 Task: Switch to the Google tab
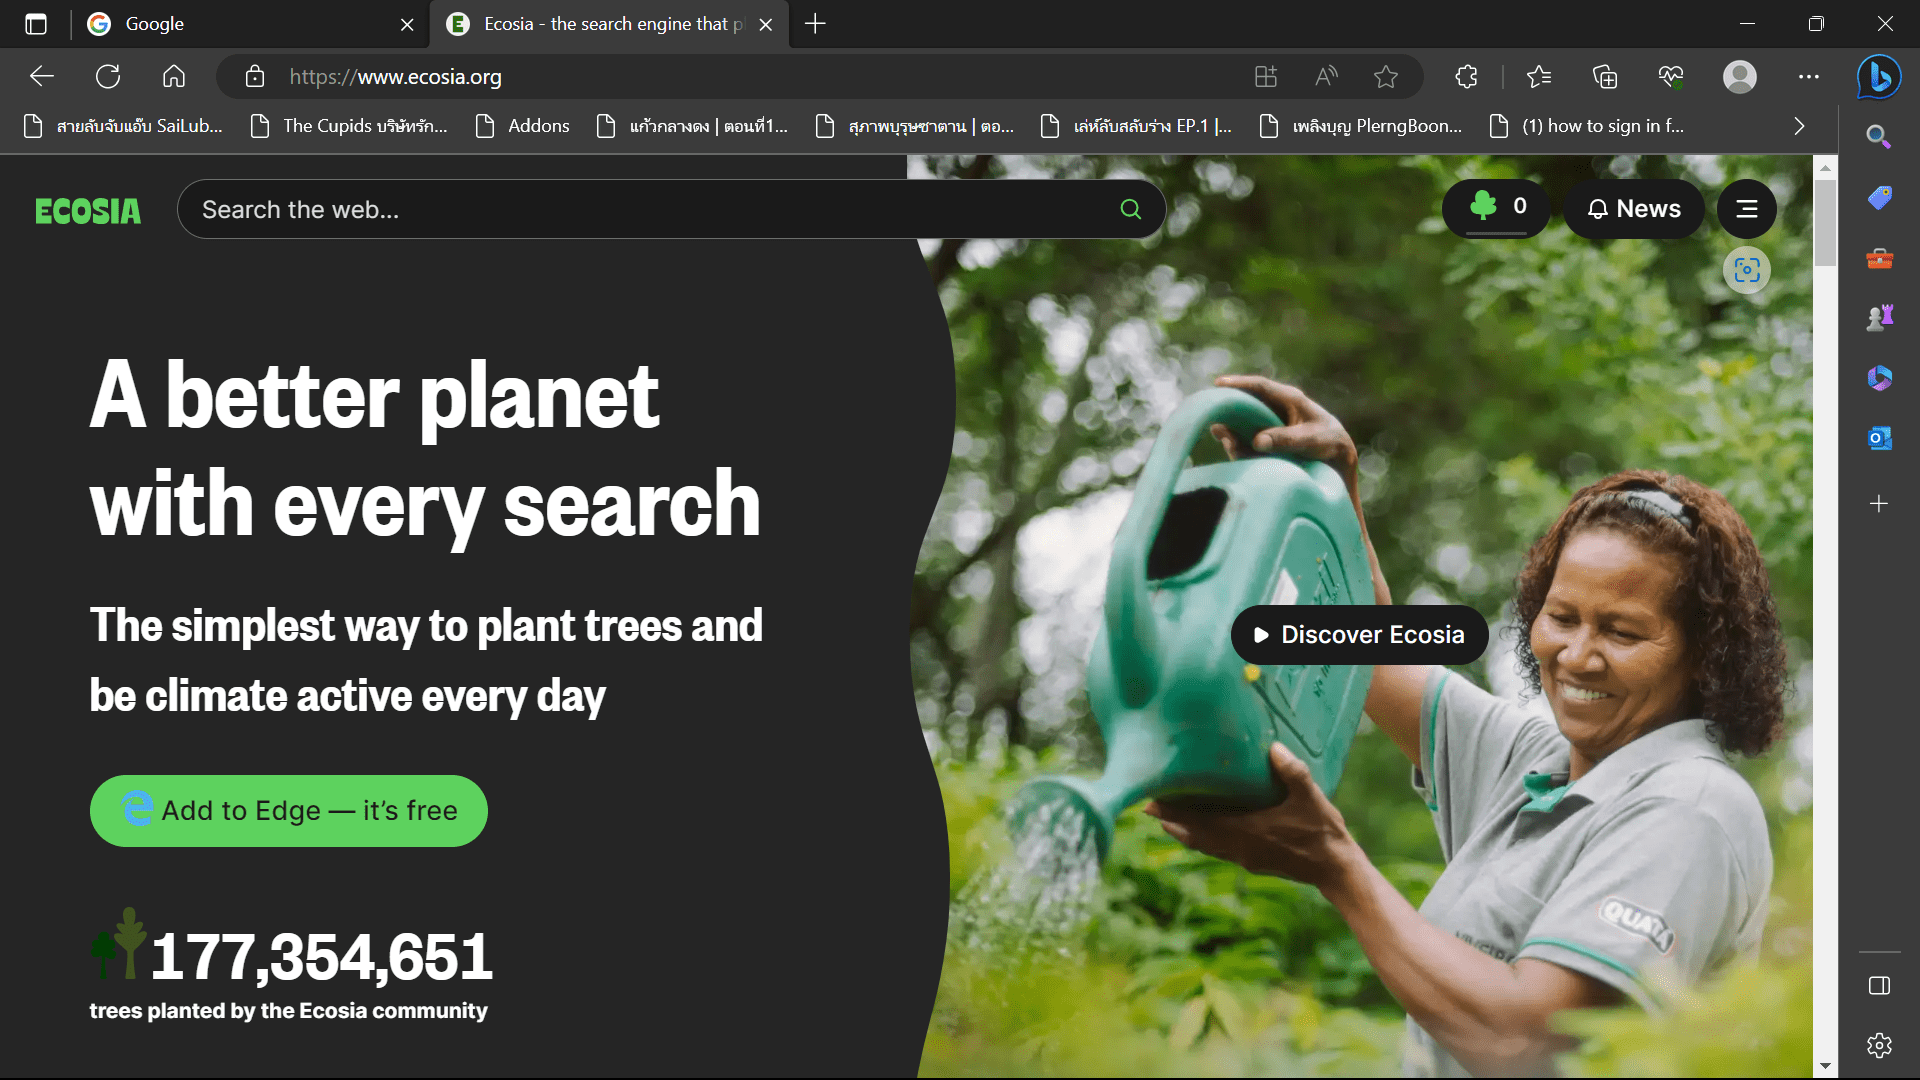(250, 24)
